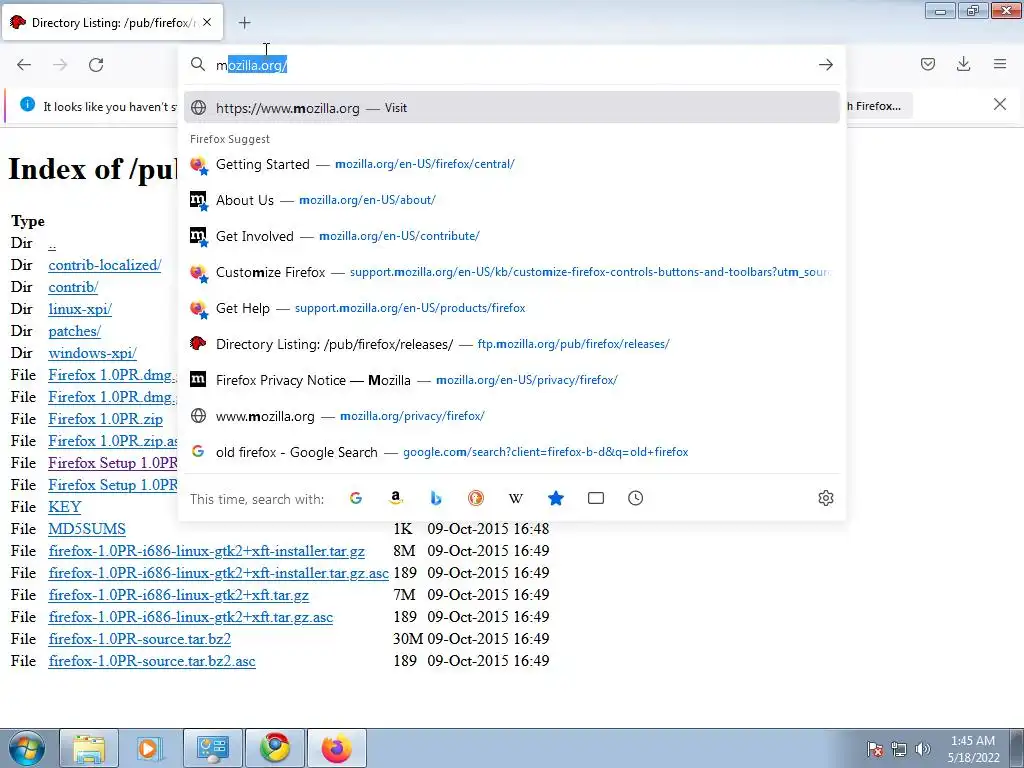Download firefox-1.0PR-i686-linux-gtk2+xft.tar.gz

point(178,595)
